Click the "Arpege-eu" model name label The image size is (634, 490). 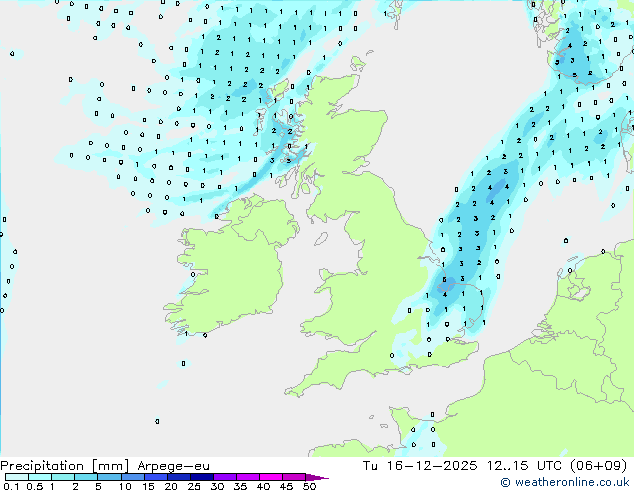(173, 466)
